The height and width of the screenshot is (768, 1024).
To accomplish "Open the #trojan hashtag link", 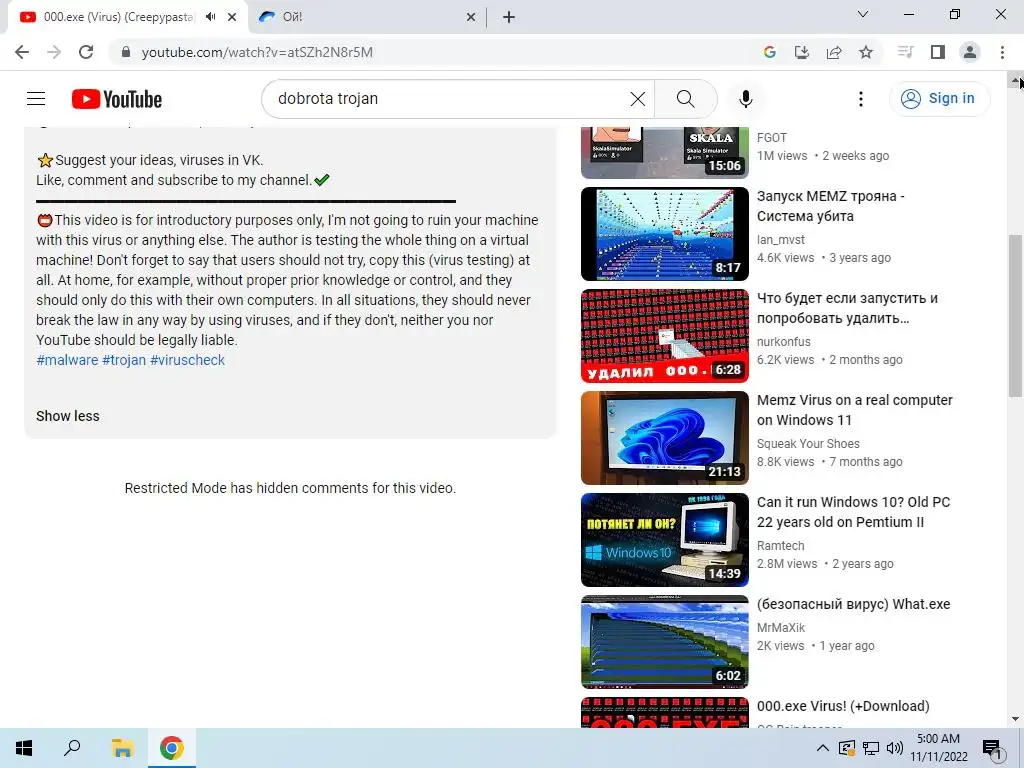I will pos(124,360).
